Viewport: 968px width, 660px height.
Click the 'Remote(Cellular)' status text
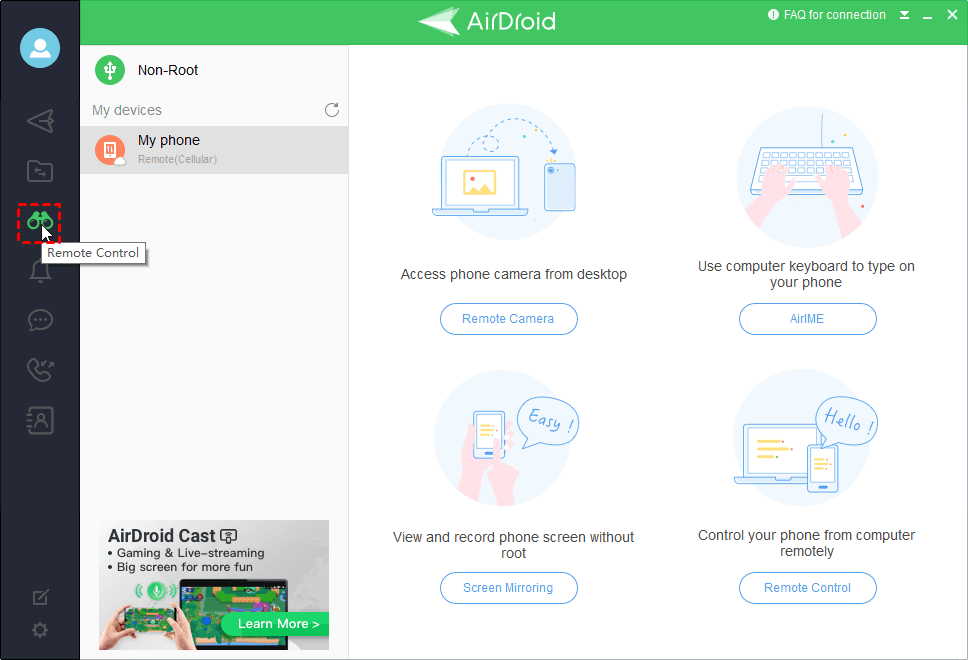point(177,159)
